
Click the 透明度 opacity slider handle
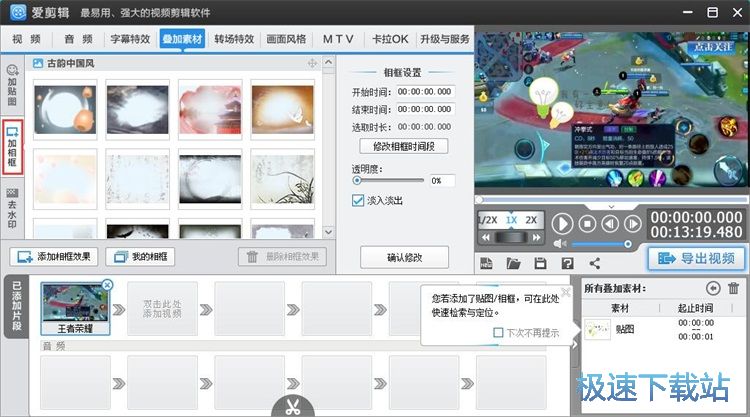coord(357,181)
